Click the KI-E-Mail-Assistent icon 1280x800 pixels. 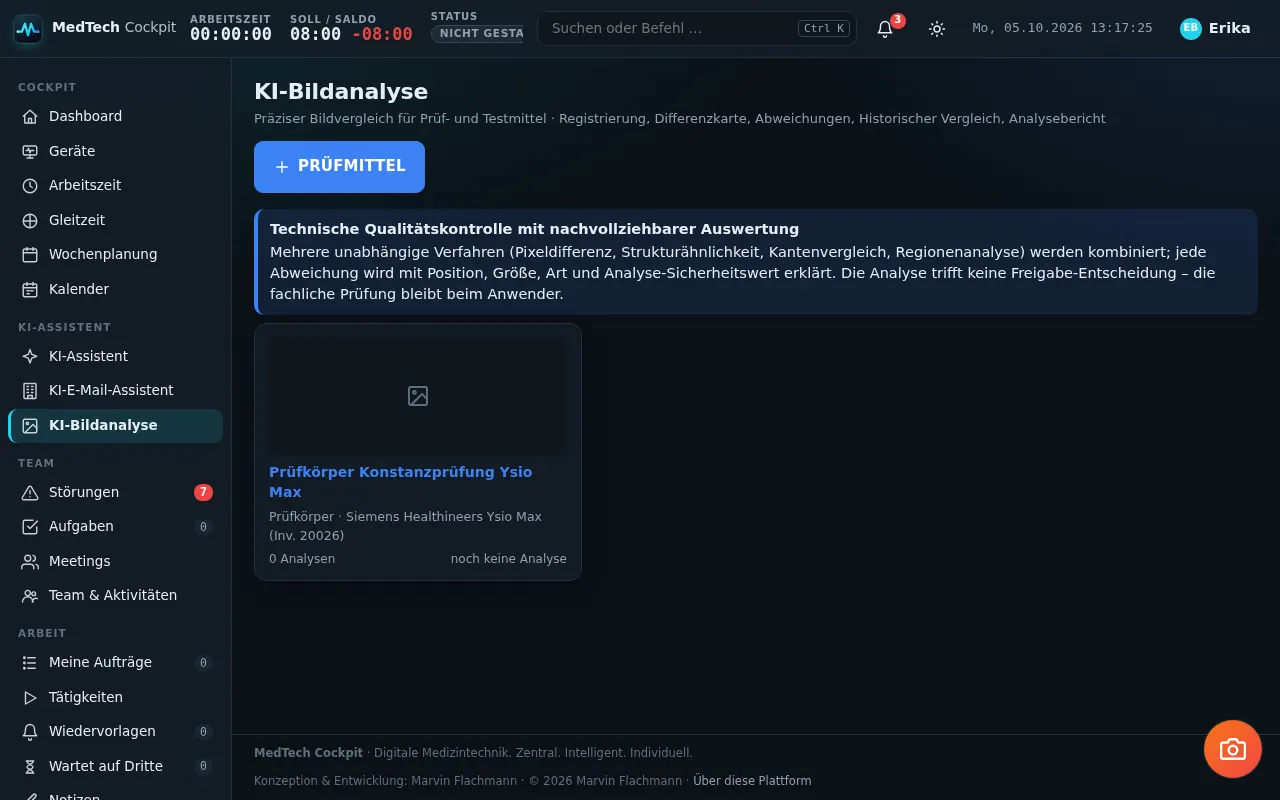30,390
